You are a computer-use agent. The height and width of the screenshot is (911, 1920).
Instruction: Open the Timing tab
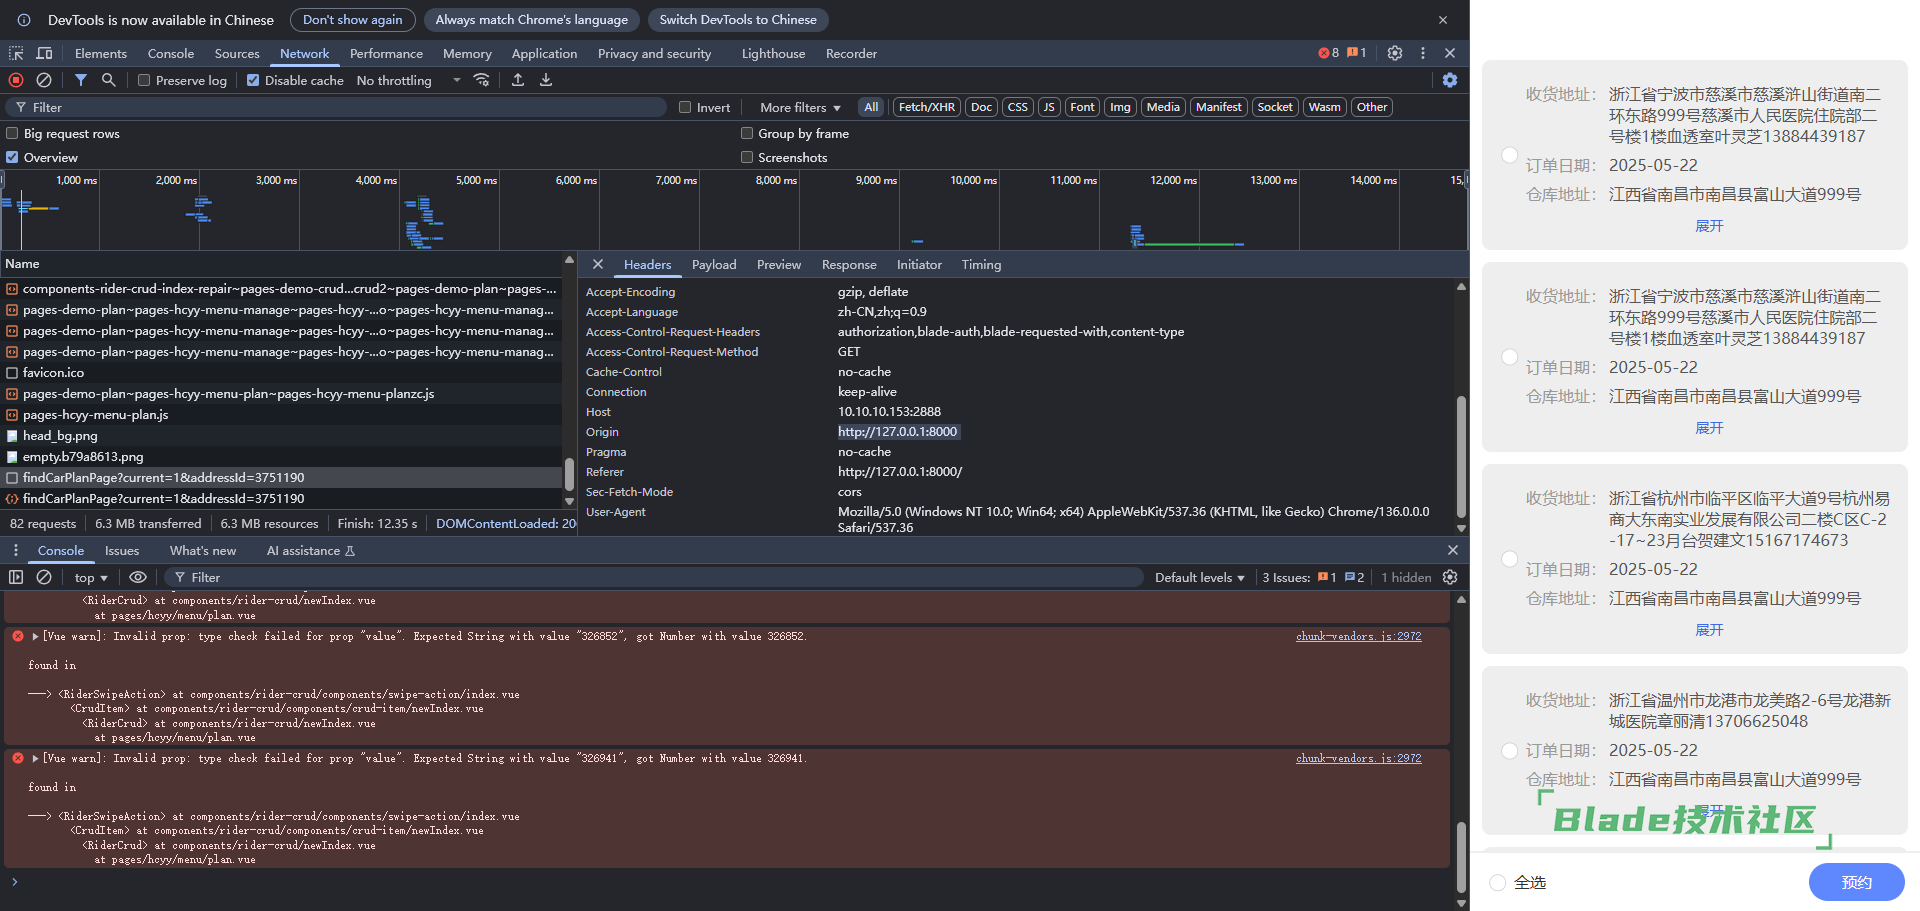981,264
